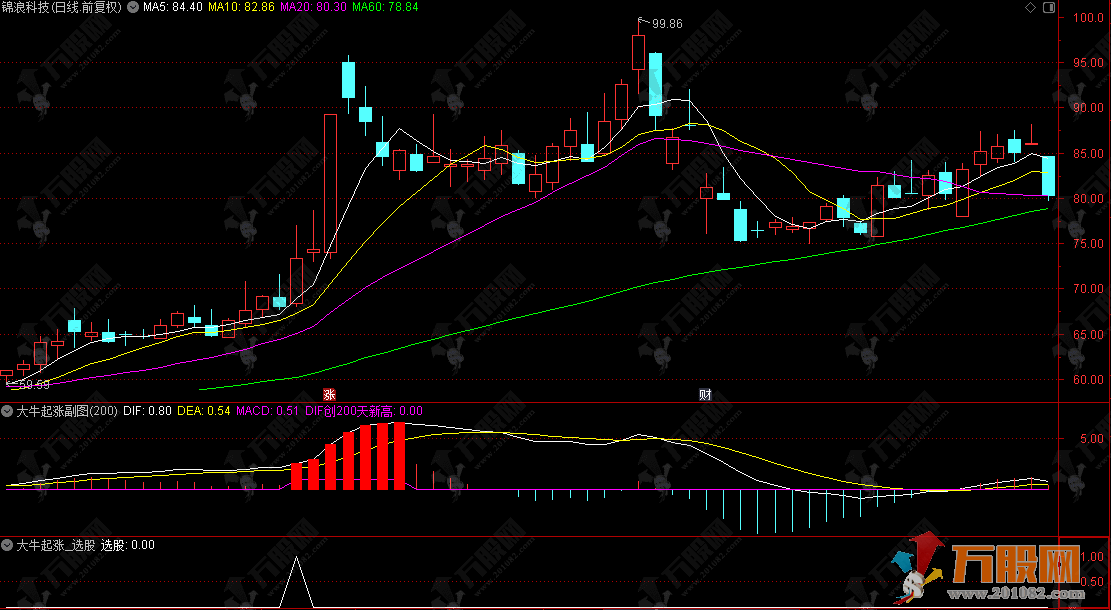Open the 大牛起涨_选股 indicator dropdown arrow
This screenshot has height=610, width=1111.
point(8,545)
